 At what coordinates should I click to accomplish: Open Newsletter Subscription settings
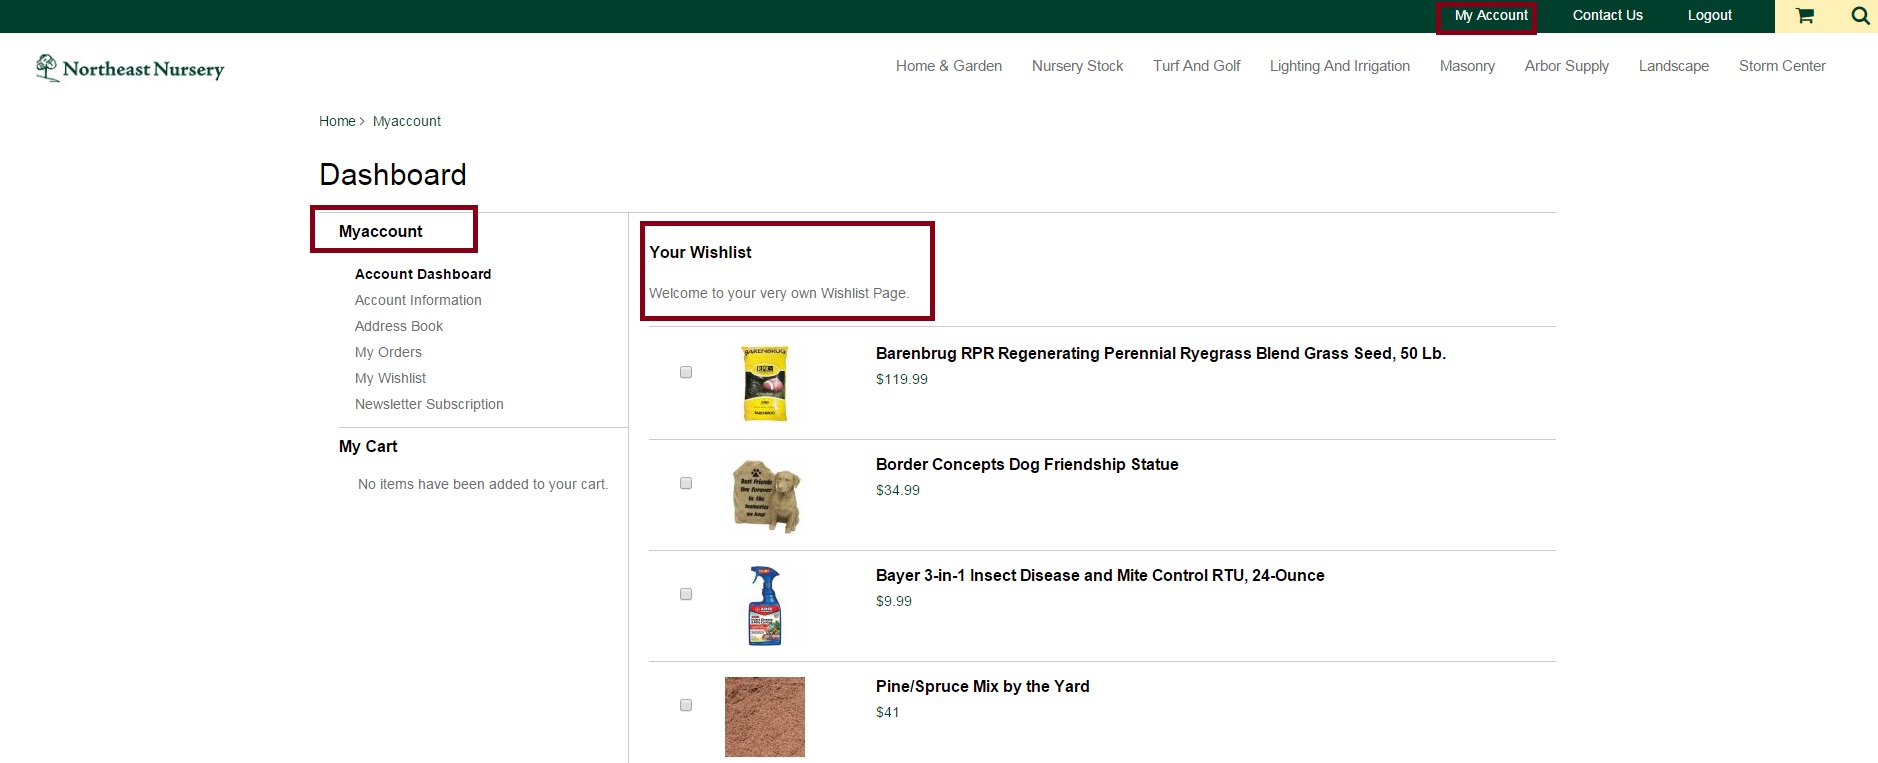(429, 404)
